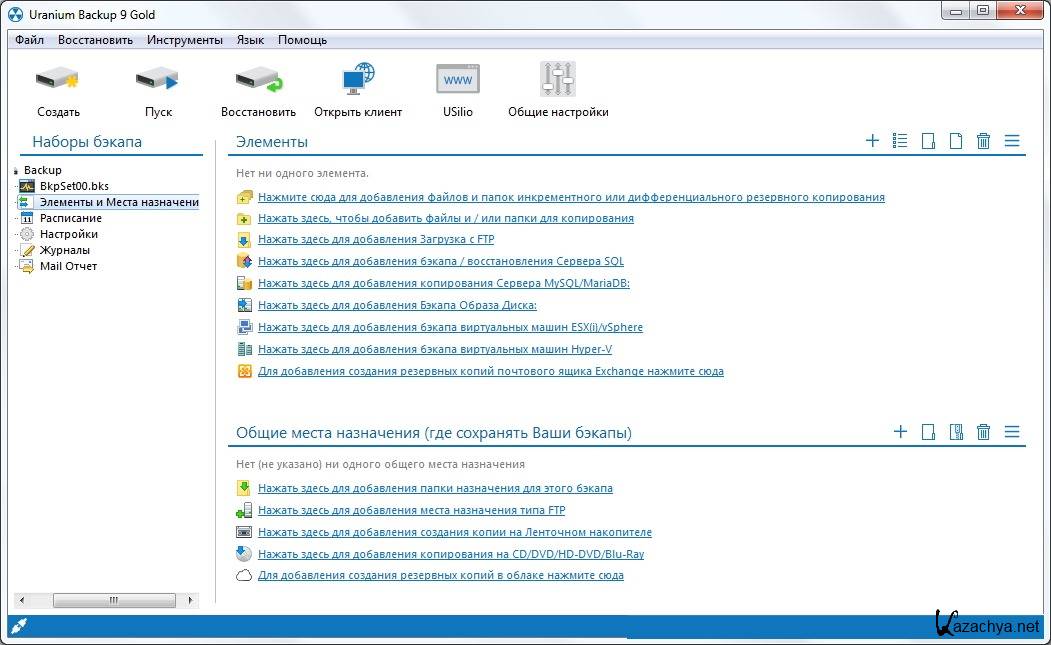Click the horizontal scrollbar thumb in left panel
The image size is (1051, 645).
113,600
